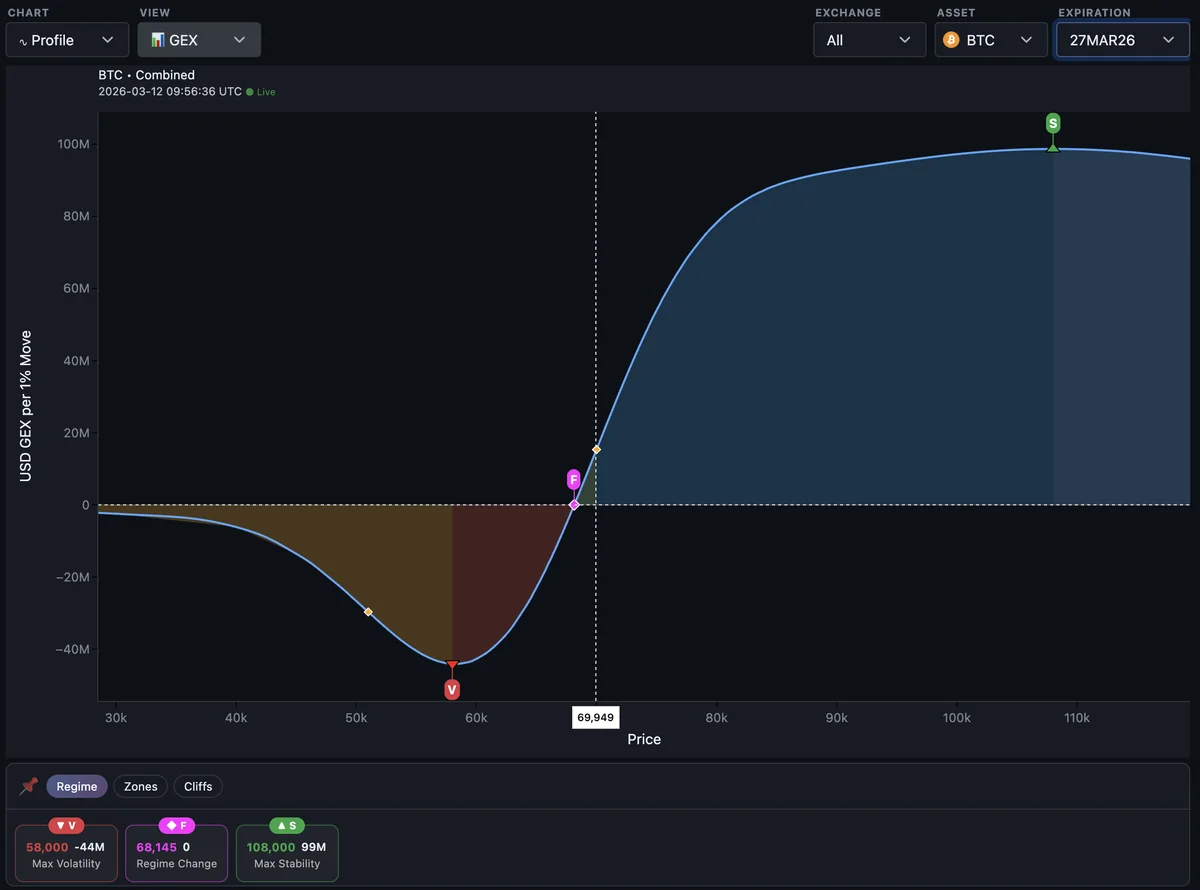
Task: Click the red V Max Volatility marker on chart
Action: 452,689
